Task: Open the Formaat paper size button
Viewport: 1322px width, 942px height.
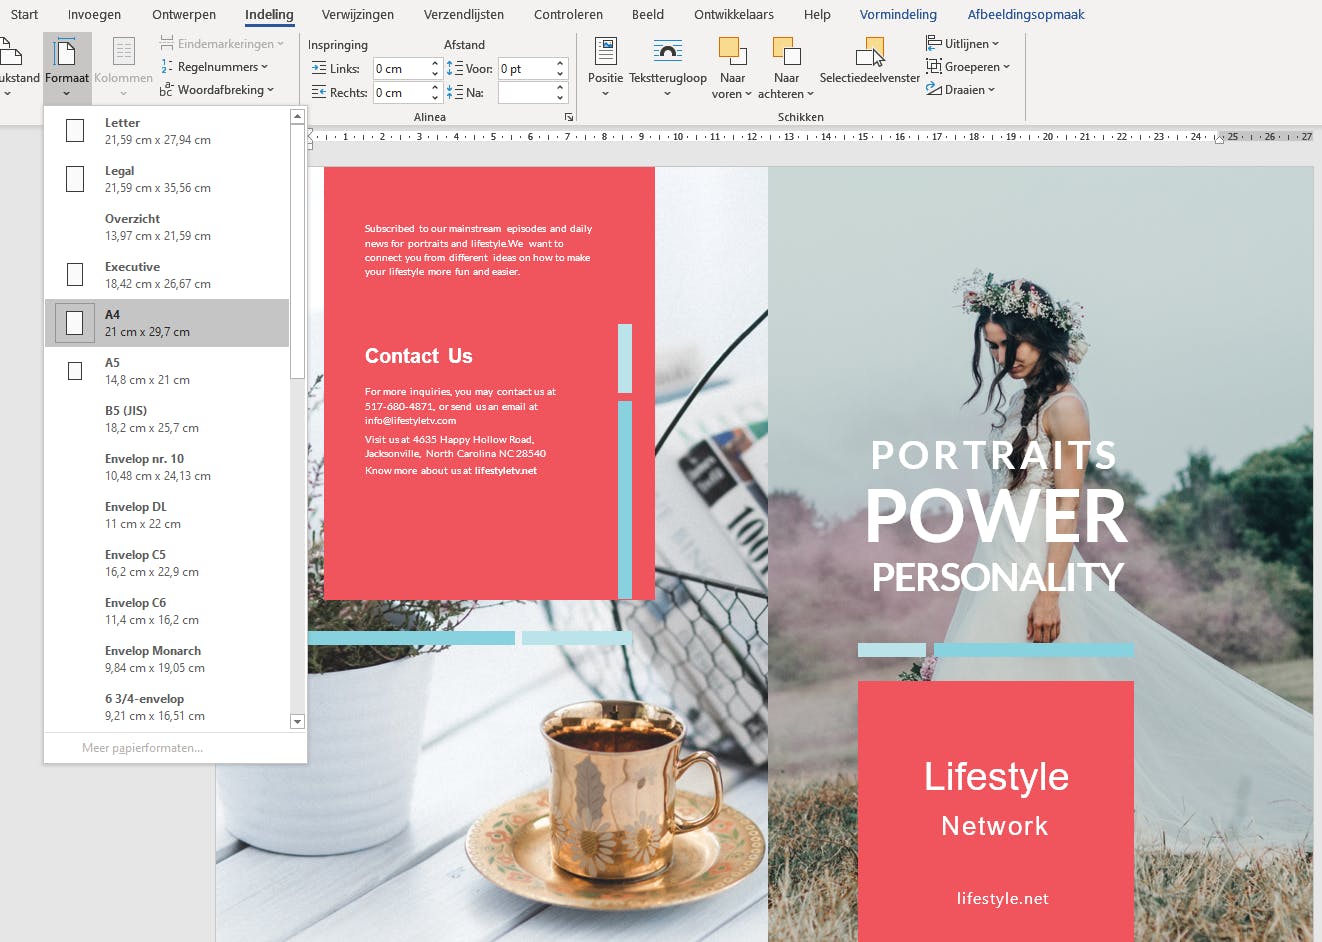Action: coord(67,67)
